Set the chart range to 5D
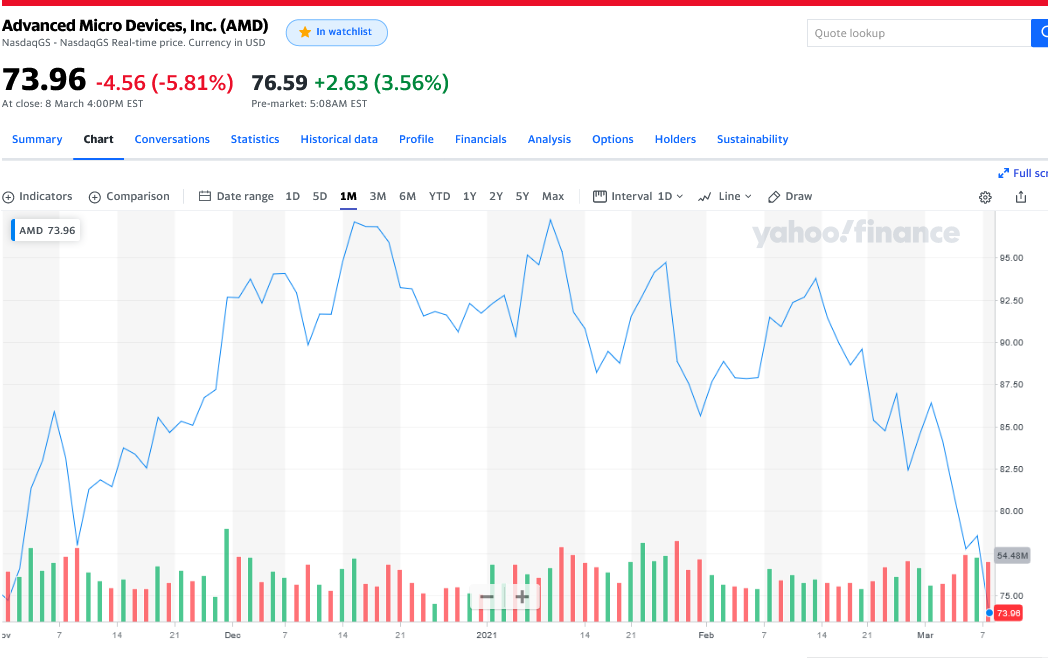Viewport: 1048px width, 658px height. [x=320, y=197]
